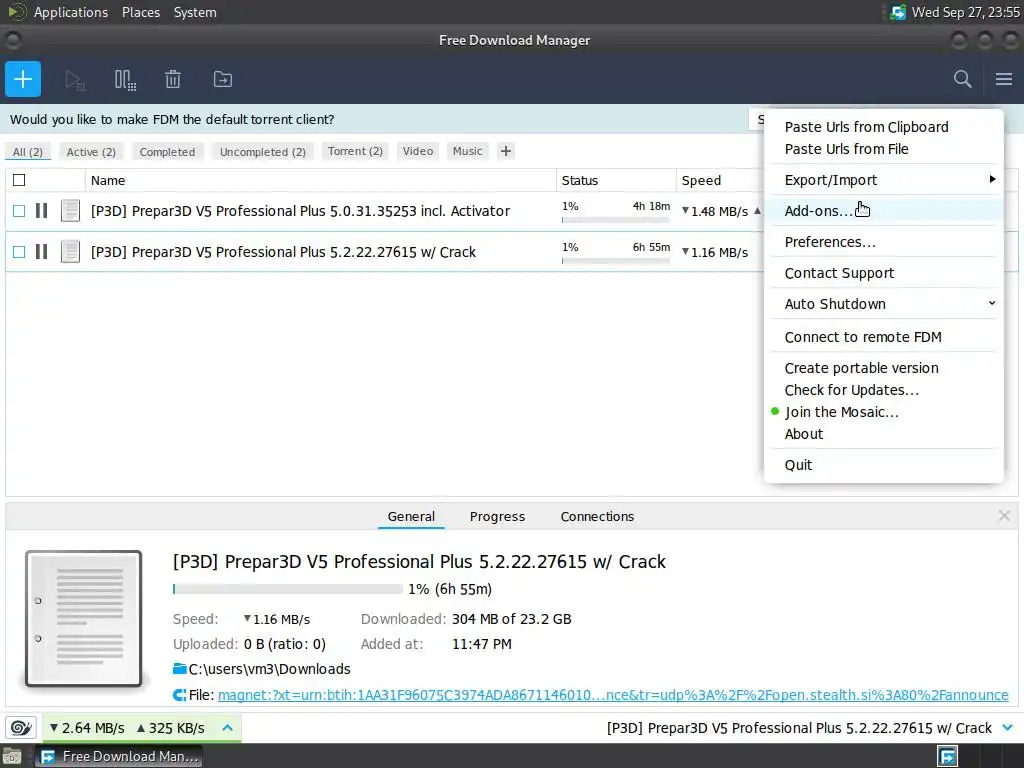Switch to the General details tab
The image size is (1024, 768).
[x=411, y=516]
